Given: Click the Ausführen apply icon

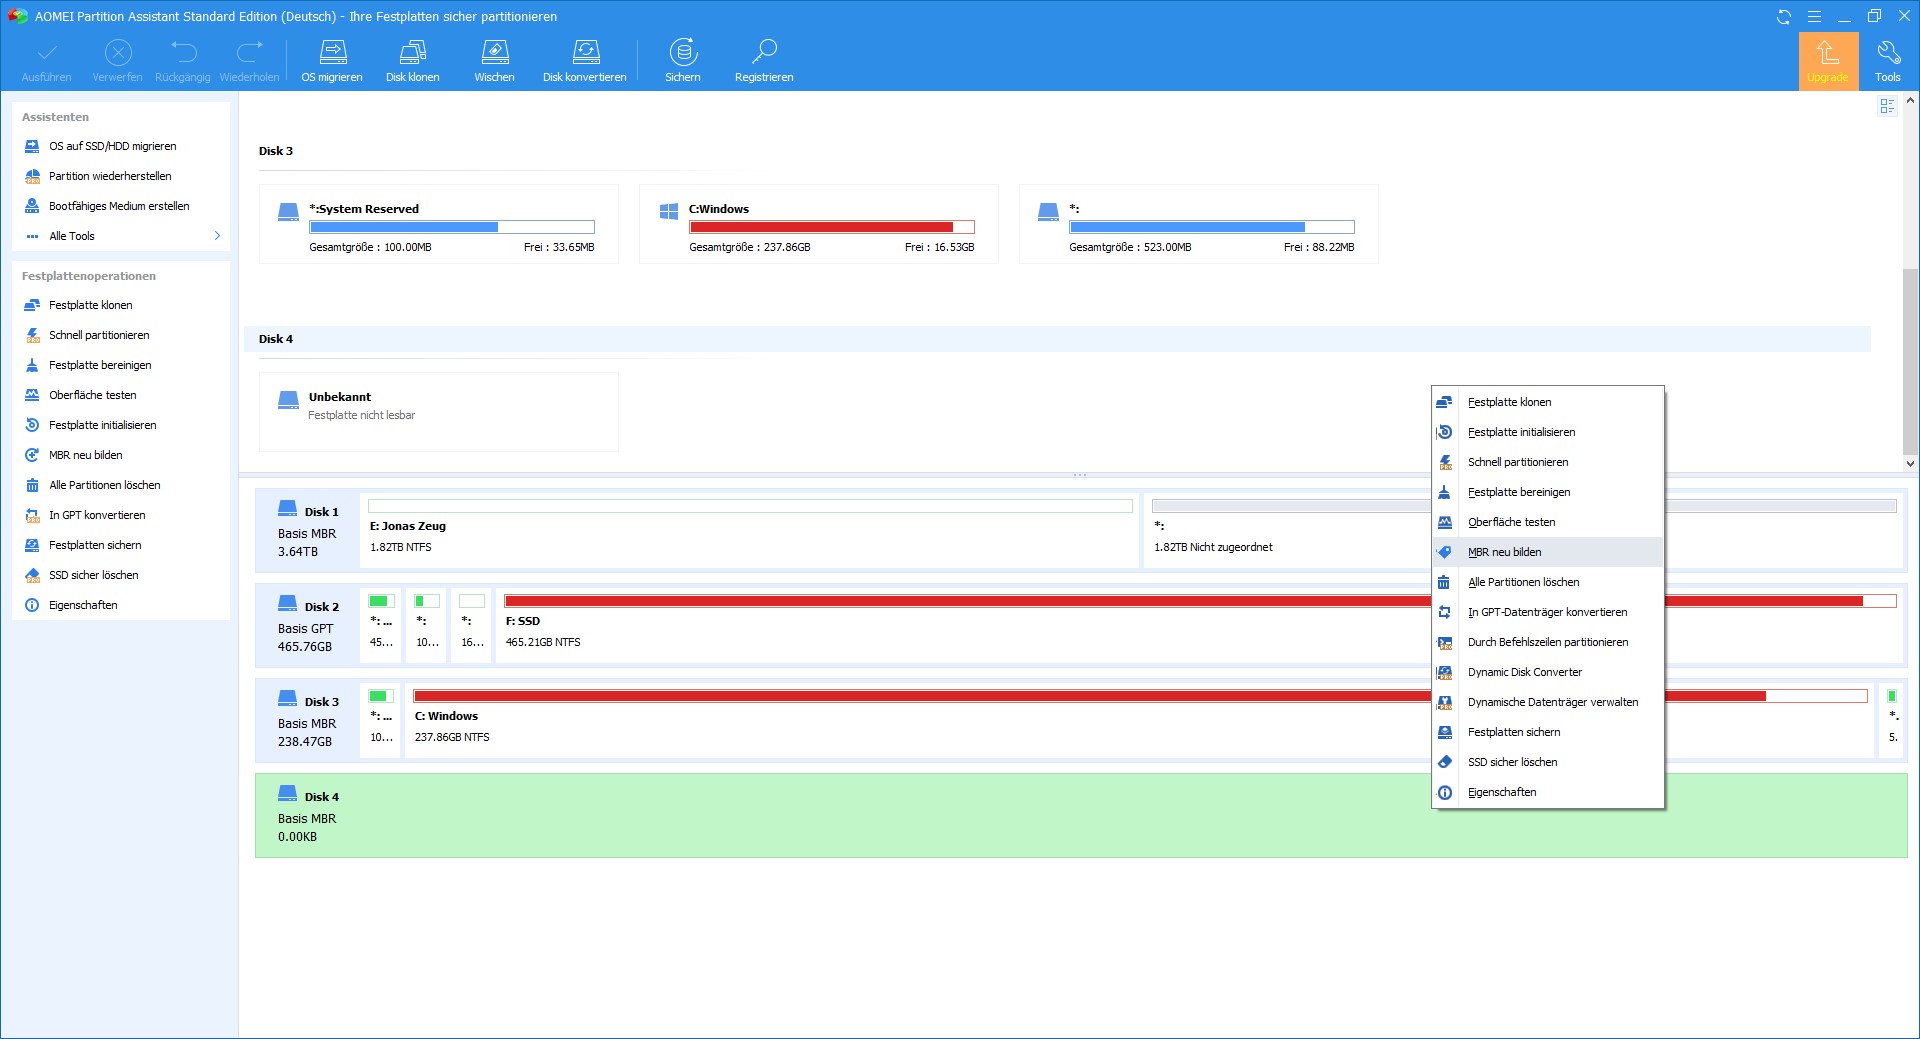Looking at the screenshot, I should click(x=47, y=60).
